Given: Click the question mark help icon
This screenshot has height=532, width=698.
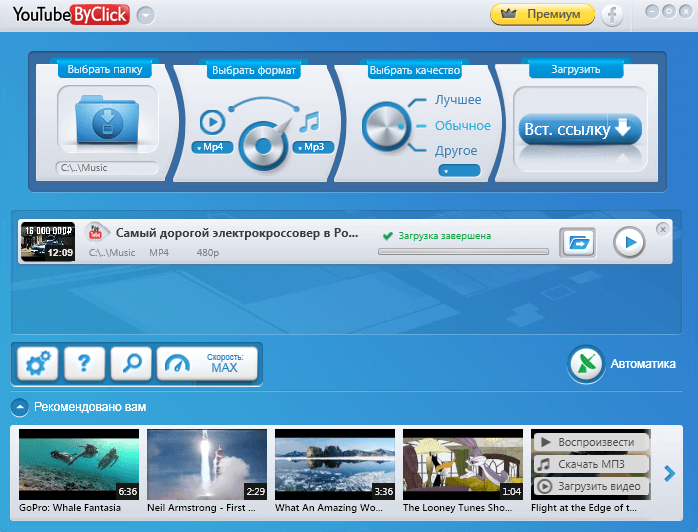Looking at the screenshot, I should click(84, 365).
